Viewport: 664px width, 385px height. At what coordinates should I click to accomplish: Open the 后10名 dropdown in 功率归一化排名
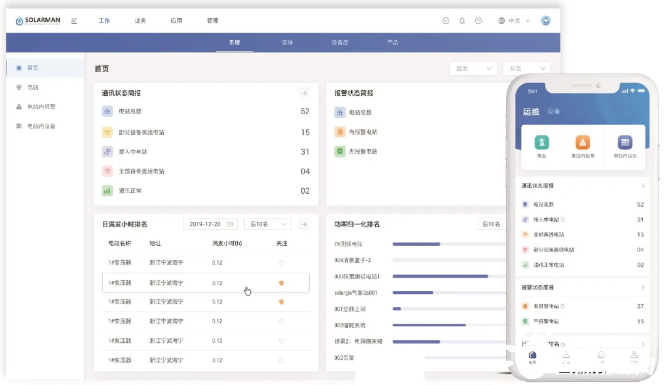(491, 224)
